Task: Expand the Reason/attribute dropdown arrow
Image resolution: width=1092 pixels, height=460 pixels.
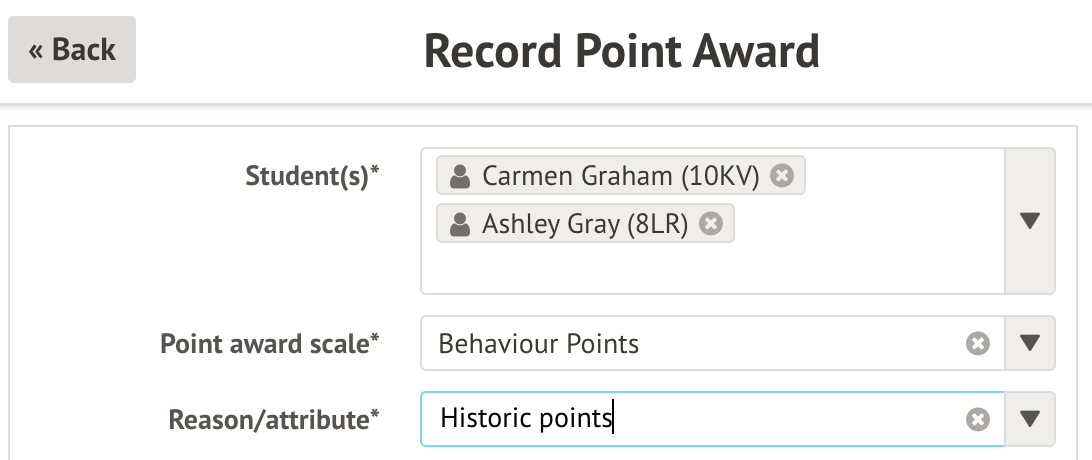Action: tap(1030, 419)
